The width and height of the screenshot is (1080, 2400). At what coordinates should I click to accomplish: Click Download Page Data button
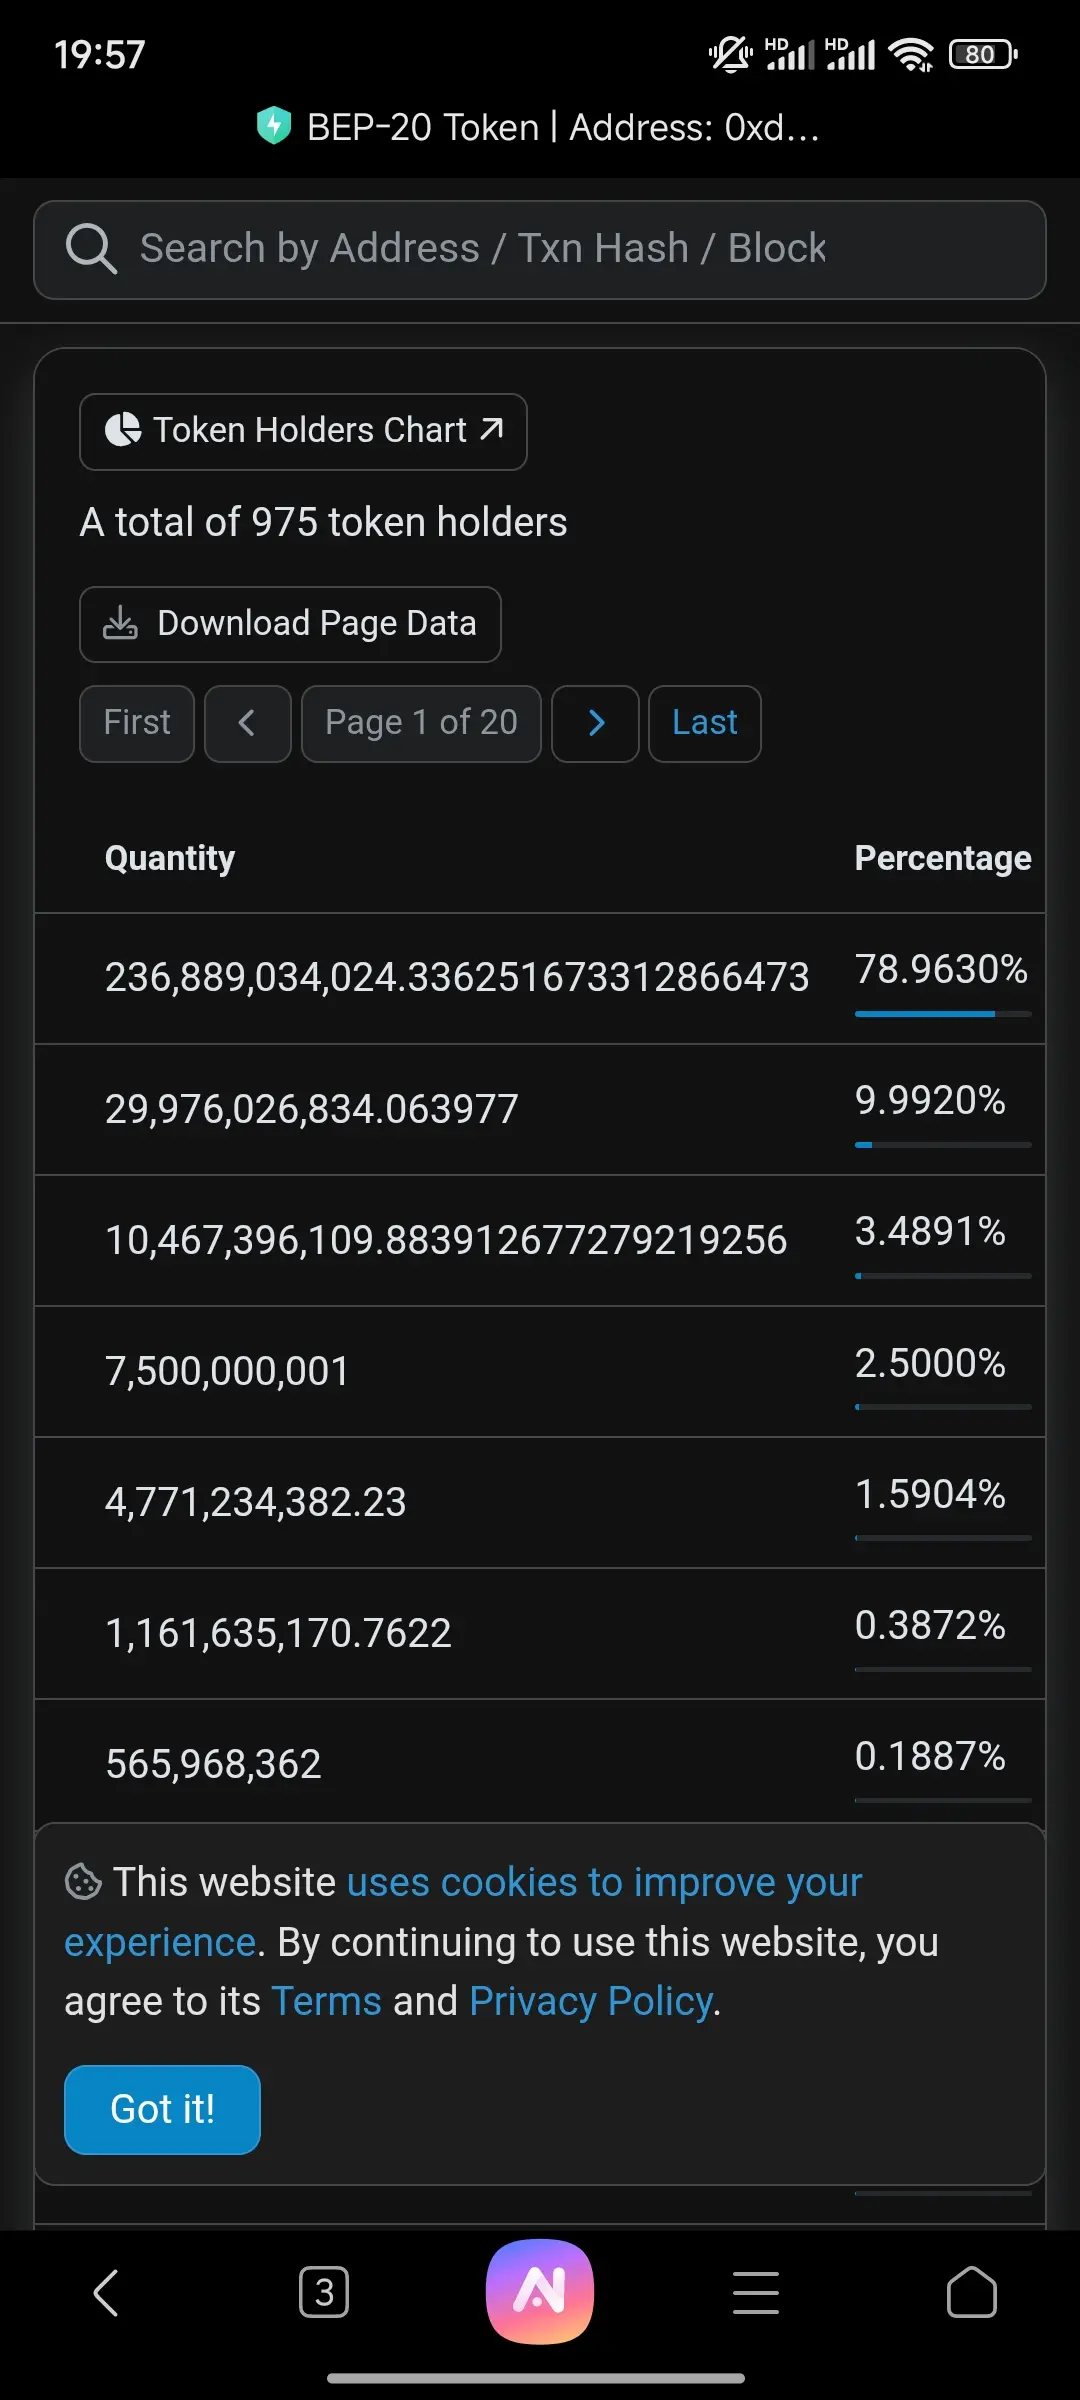290,624
